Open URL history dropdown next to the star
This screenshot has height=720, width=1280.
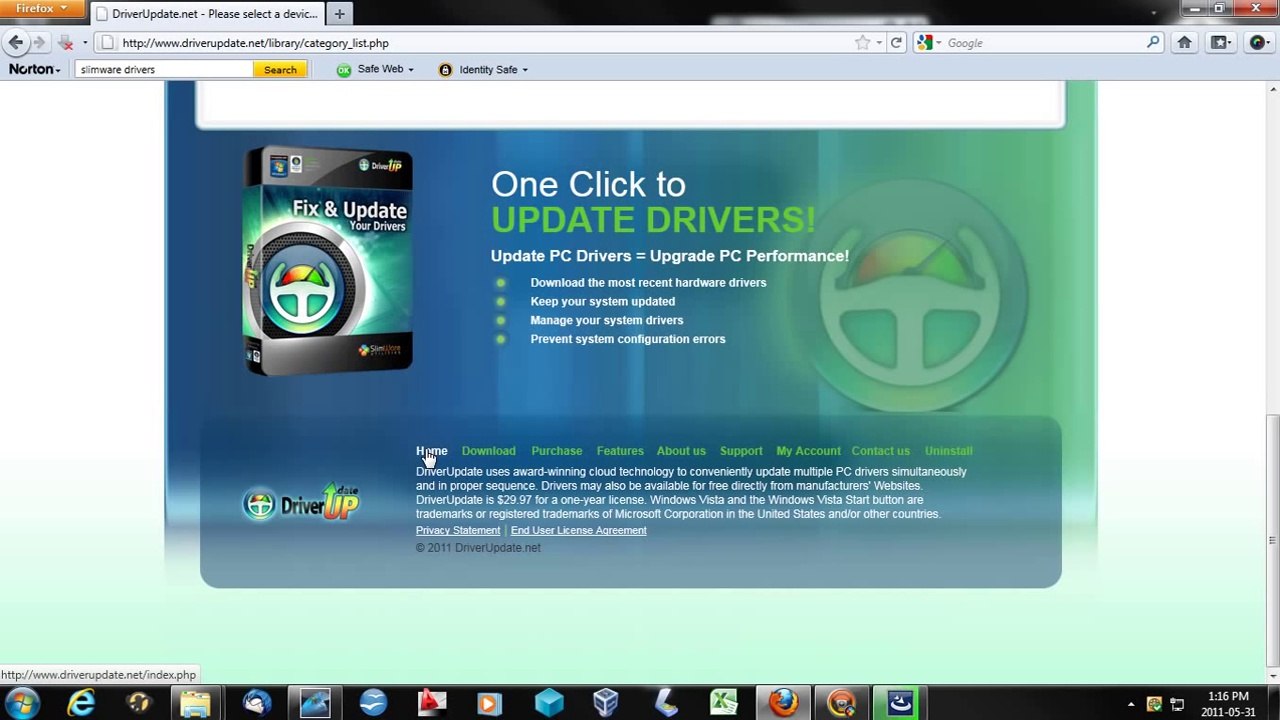pyautogui.click(x=879, y=43)
